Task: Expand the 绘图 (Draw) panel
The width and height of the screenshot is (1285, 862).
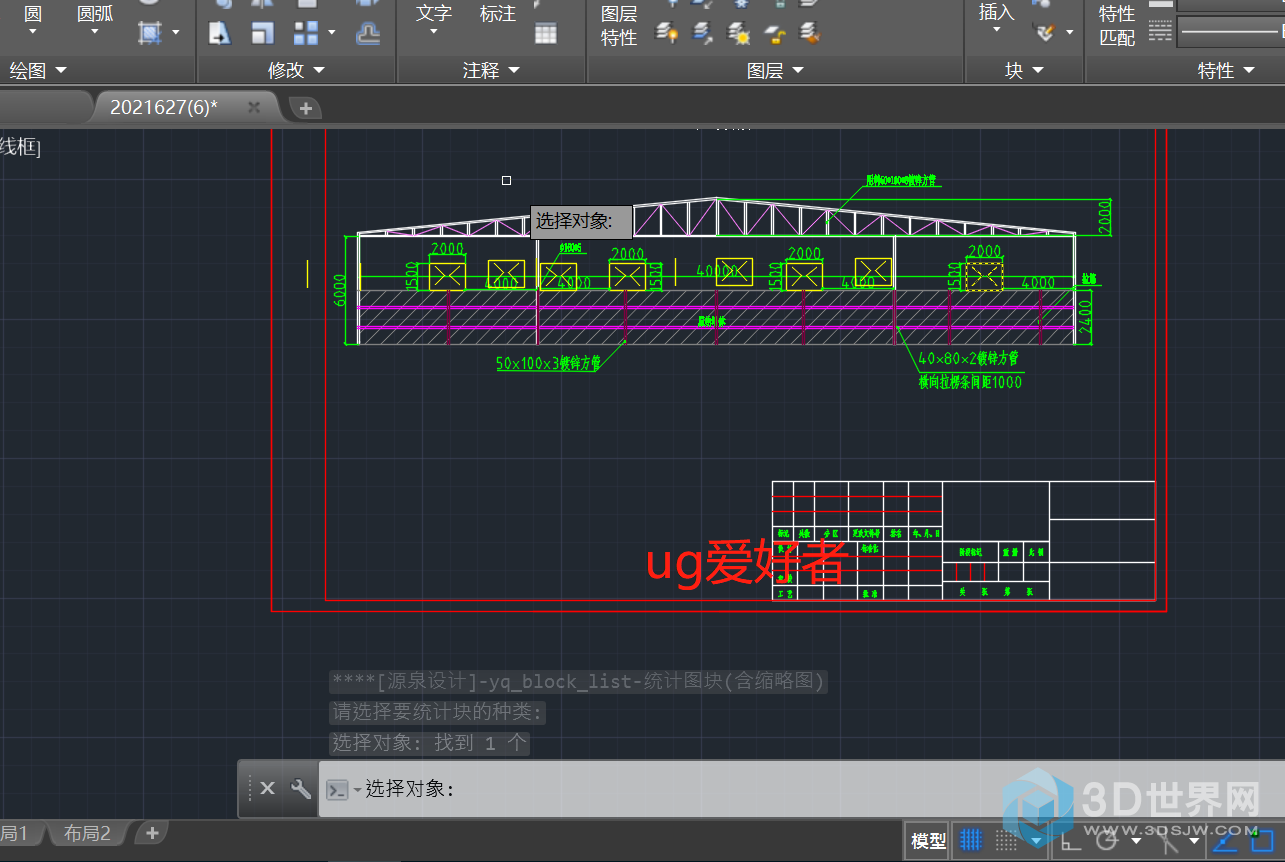Action: click(38, 70)
